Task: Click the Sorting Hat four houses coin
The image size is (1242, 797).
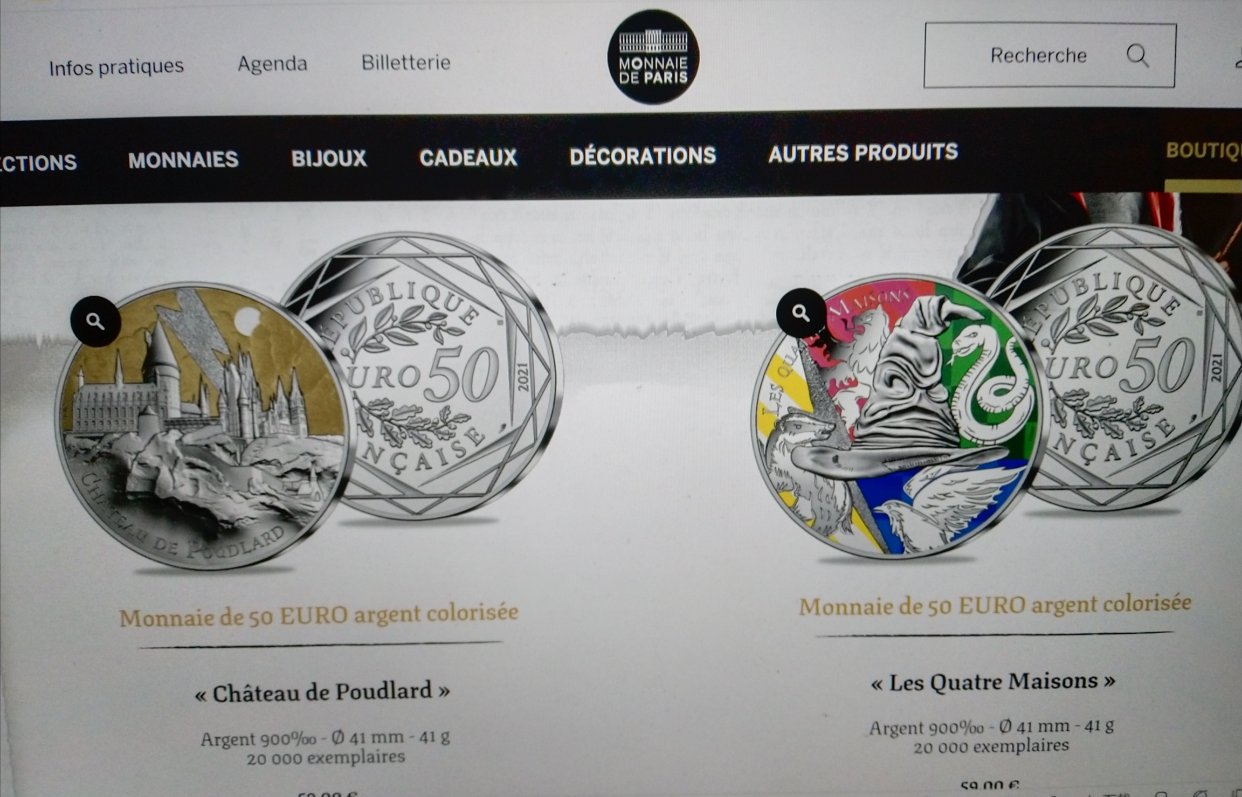Action: coord(900,417)
